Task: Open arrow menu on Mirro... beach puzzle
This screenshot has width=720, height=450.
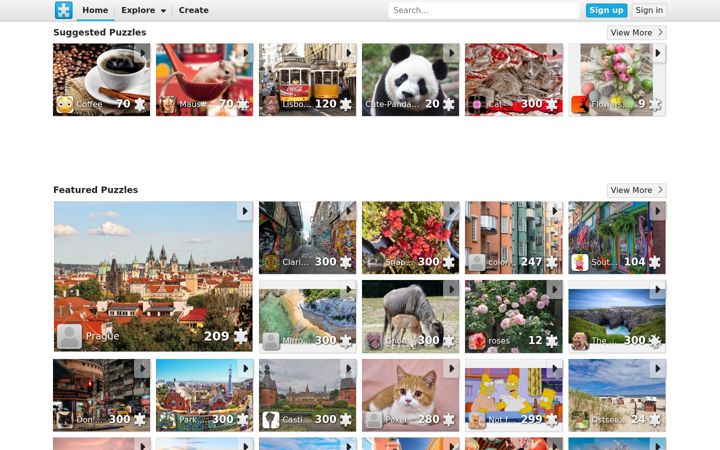Action: point(349,289)
